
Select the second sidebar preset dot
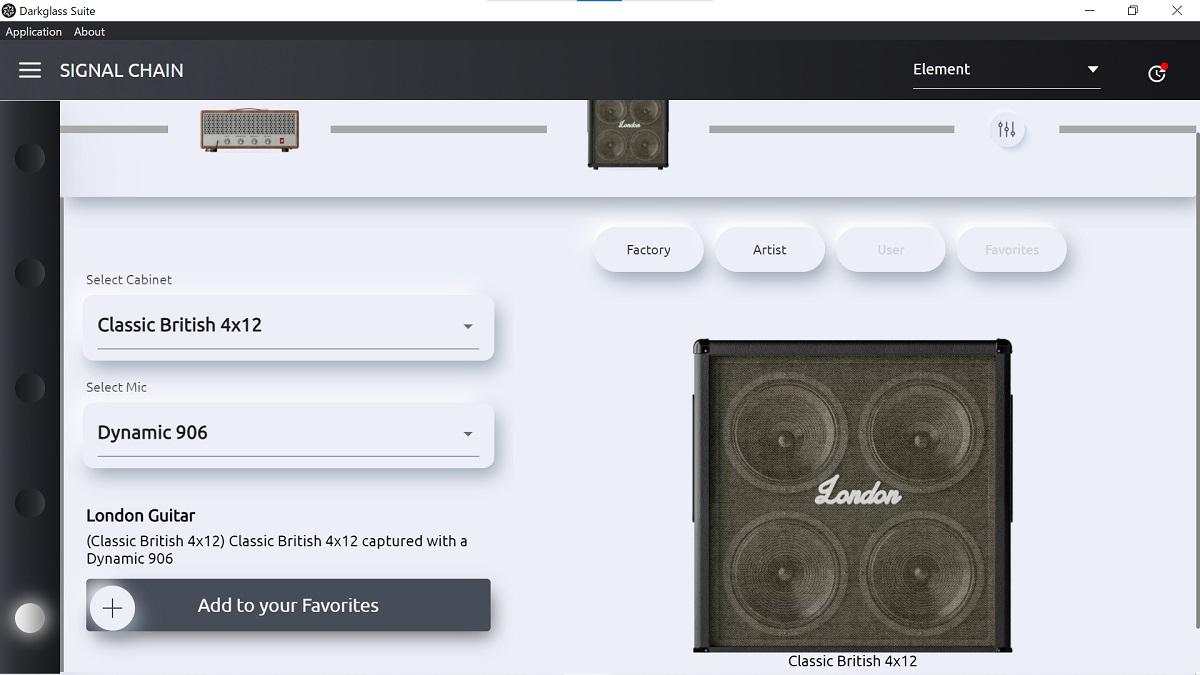(x=30, y=272)
